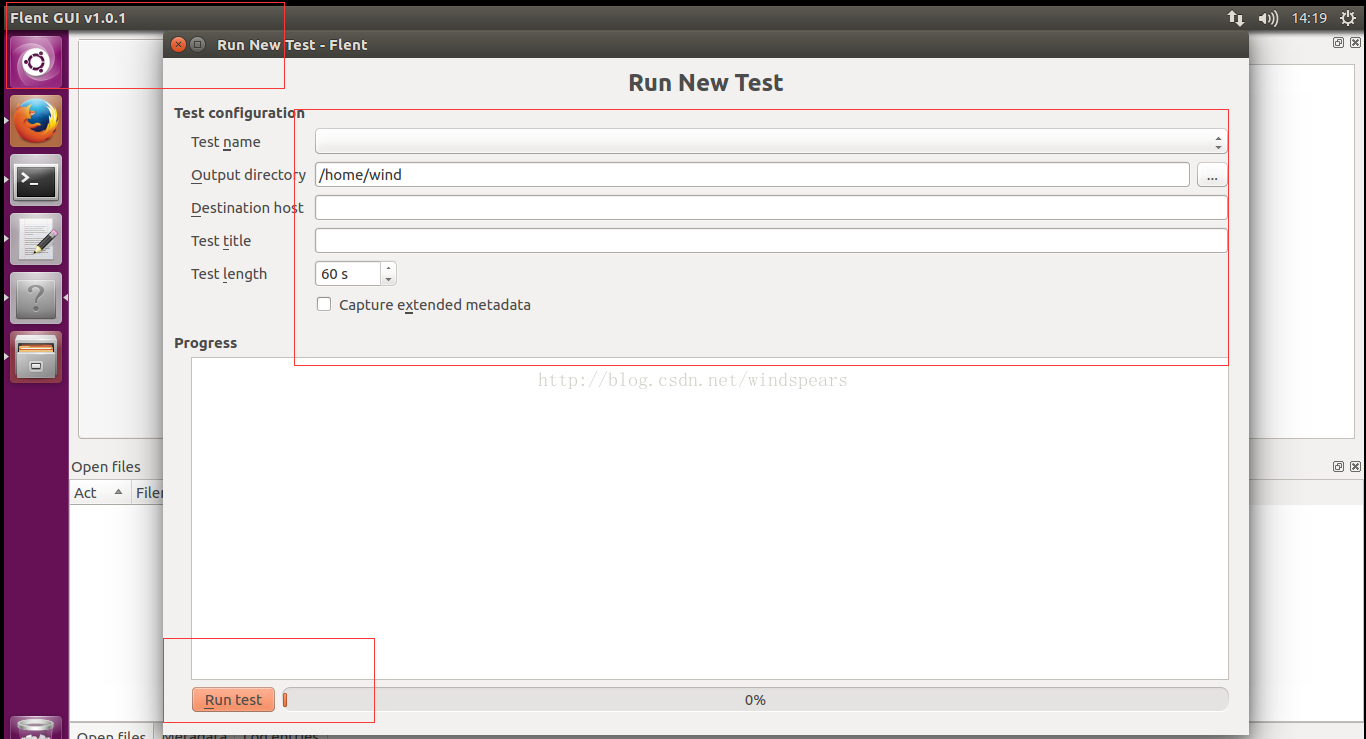
Task: Click the Test title label
Action: pyautogui.click(x=221, y=241)
